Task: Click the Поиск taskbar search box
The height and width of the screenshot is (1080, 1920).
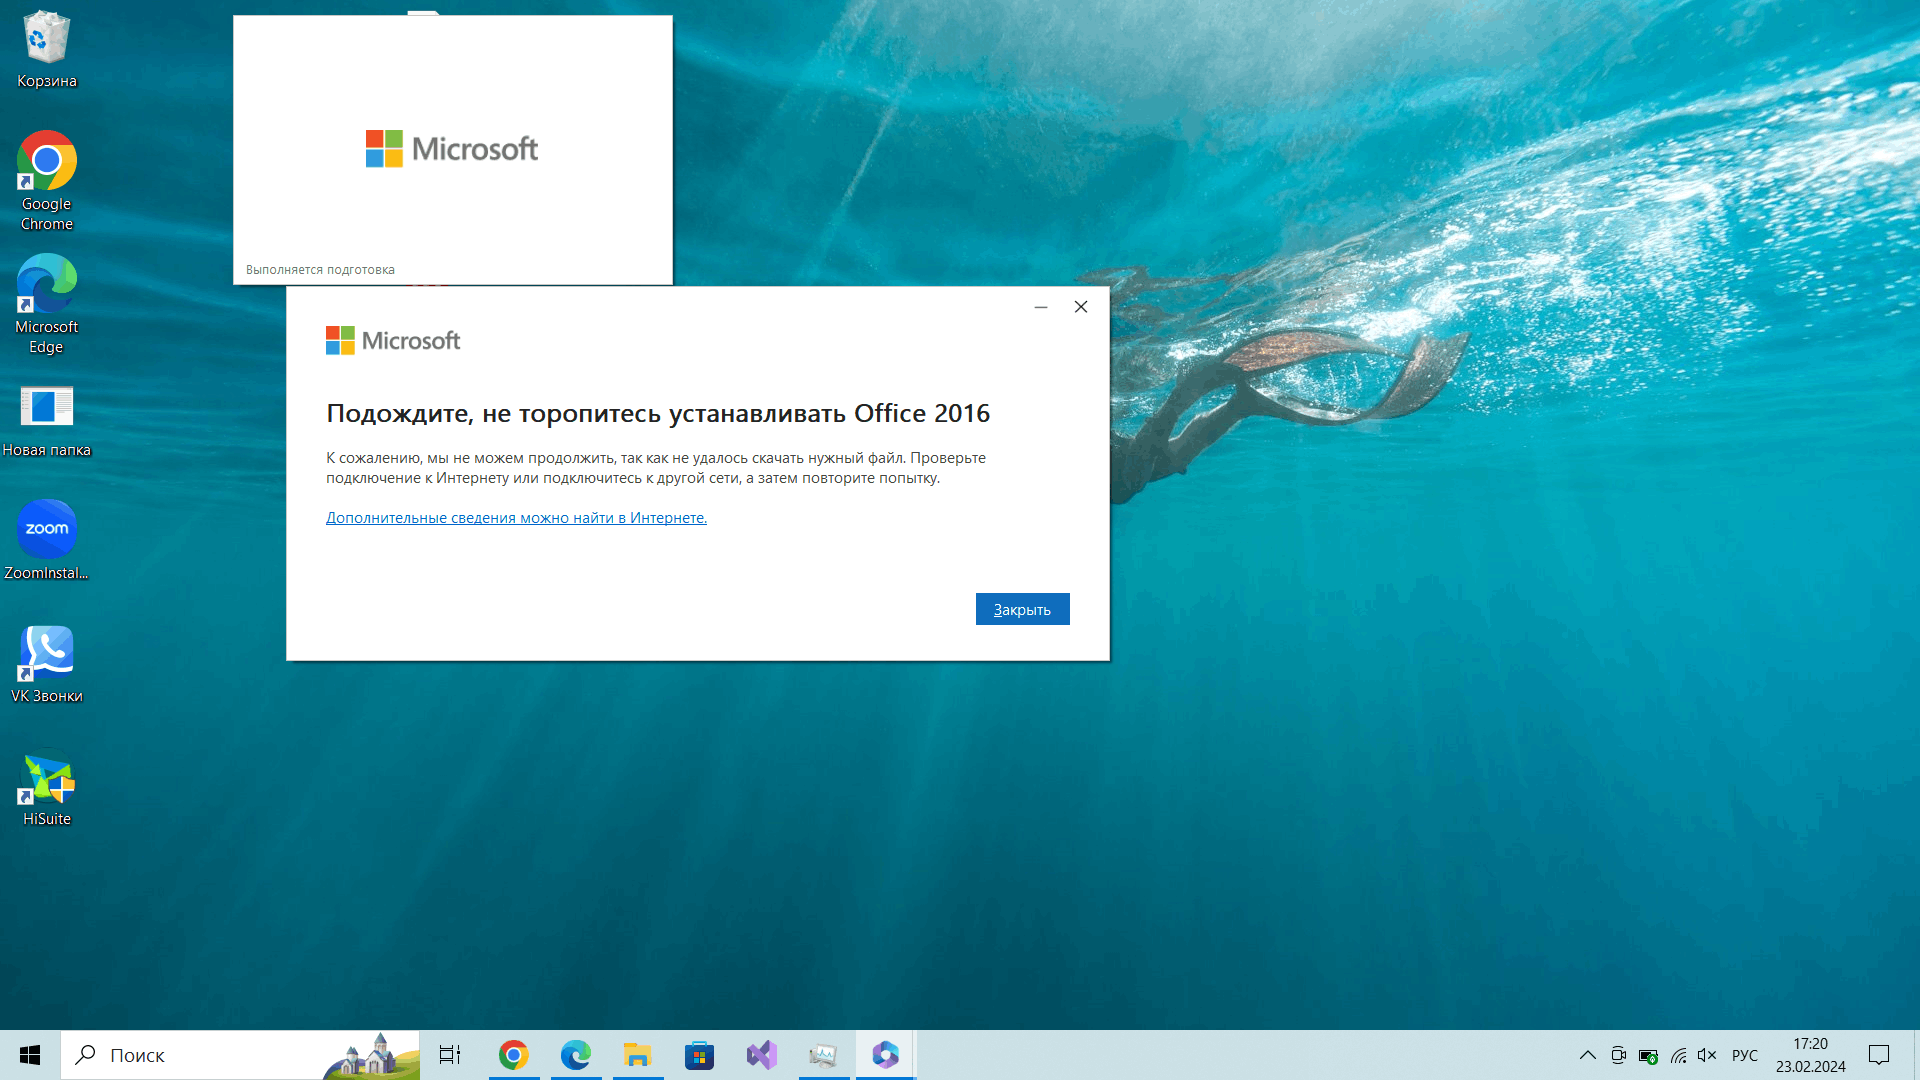Action: coord(240,1055)
